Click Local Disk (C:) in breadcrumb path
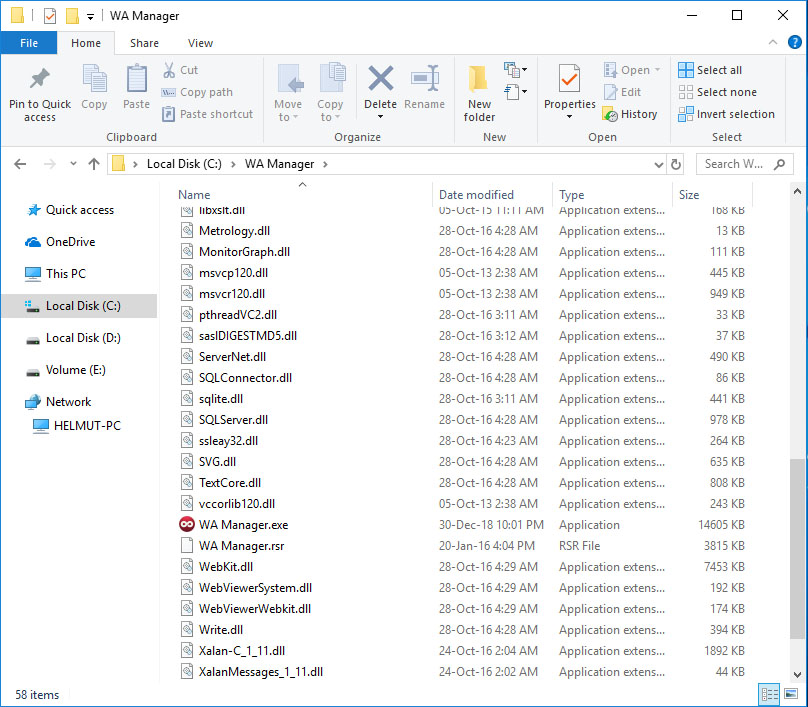 pyautogui.click(x=184, y=164)
